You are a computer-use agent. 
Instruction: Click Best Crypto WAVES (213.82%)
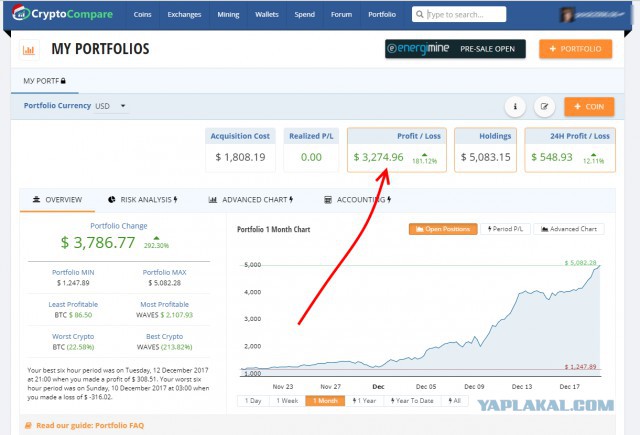[x=164, y=347]
